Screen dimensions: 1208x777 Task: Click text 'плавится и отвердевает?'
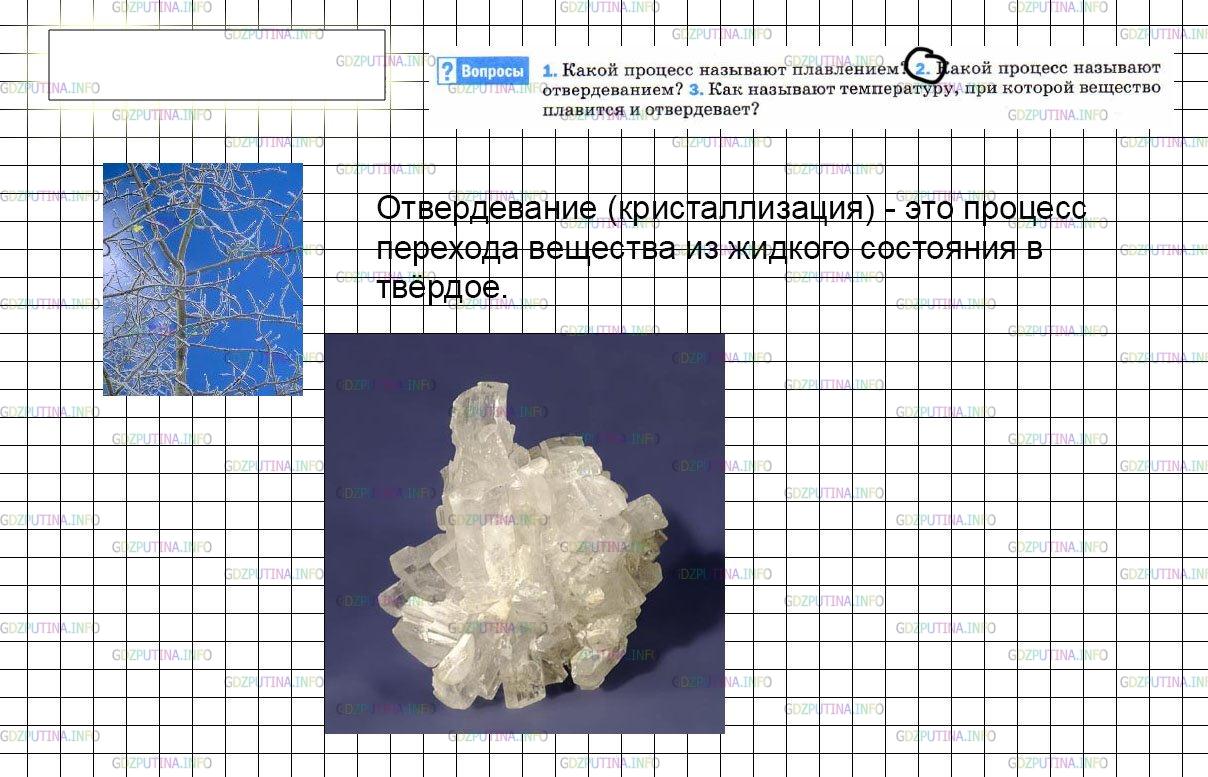click(648, 110)
